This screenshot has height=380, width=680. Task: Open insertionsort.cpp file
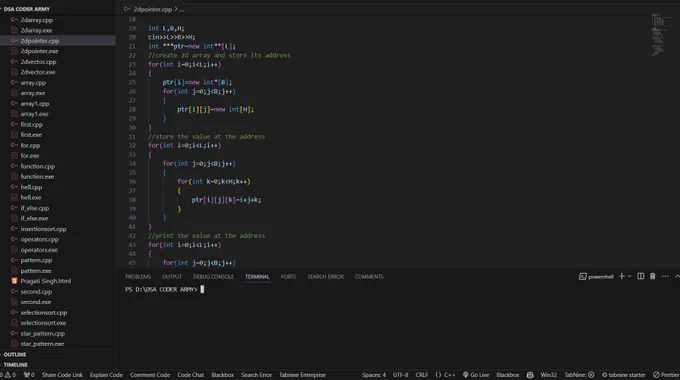click(x=43, y=229)
